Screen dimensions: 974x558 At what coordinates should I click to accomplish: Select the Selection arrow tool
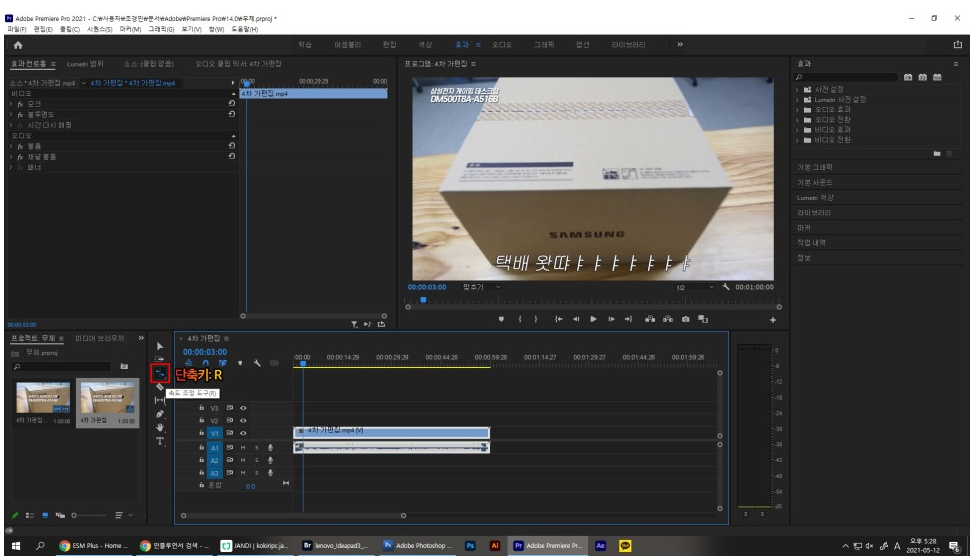point(160,346)
